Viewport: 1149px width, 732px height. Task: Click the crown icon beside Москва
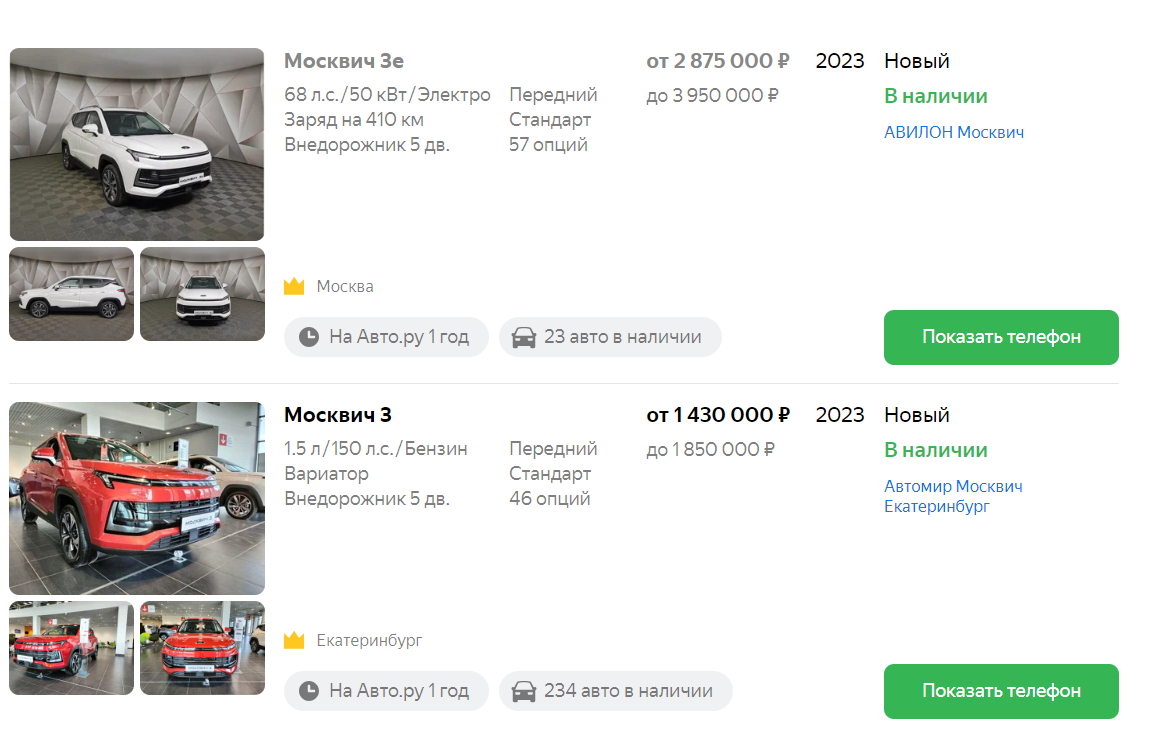tap(294, 287)
